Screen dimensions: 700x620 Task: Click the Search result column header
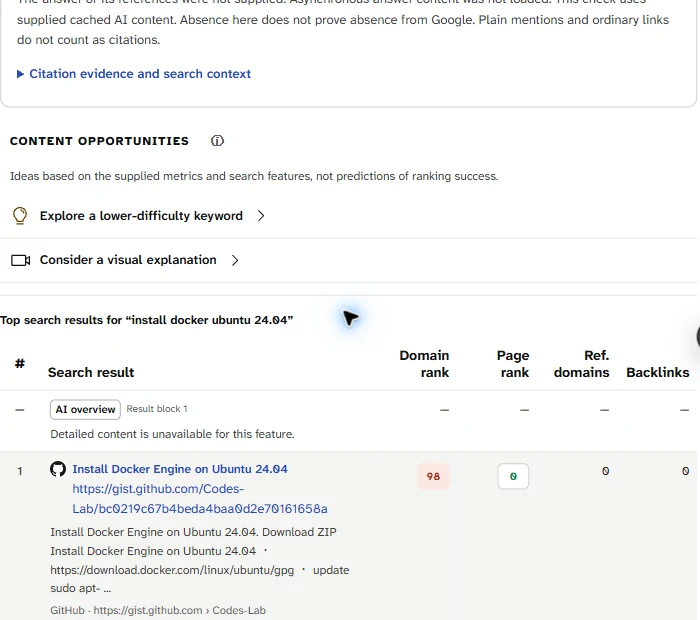tap(91, 372)
